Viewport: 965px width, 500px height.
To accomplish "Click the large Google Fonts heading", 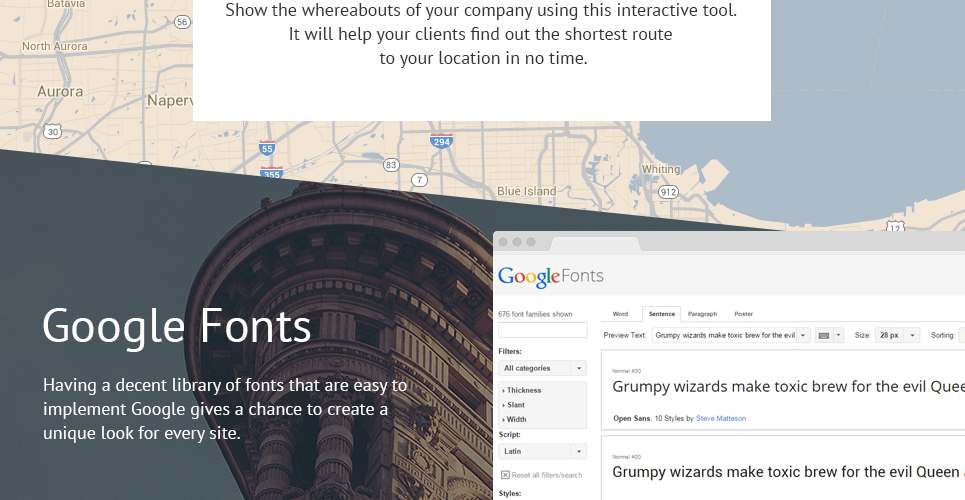I will (177, 326).
